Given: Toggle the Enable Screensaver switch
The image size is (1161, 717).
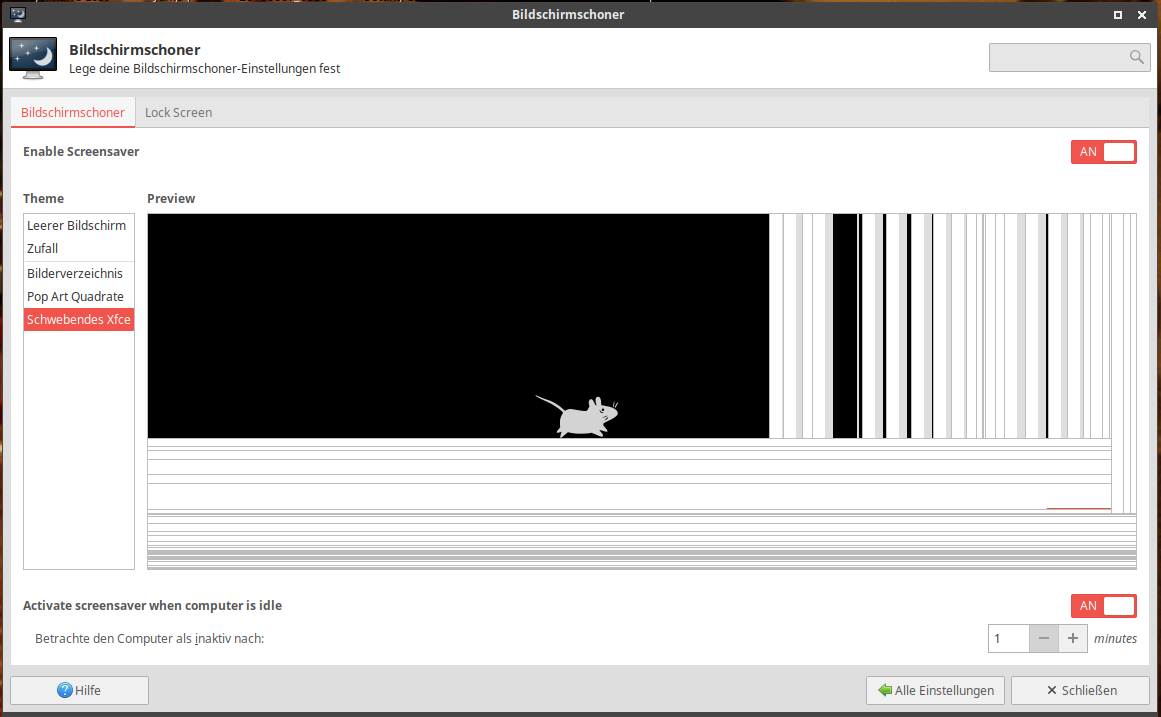Looking at the screenshot, I should [1103, 152].
